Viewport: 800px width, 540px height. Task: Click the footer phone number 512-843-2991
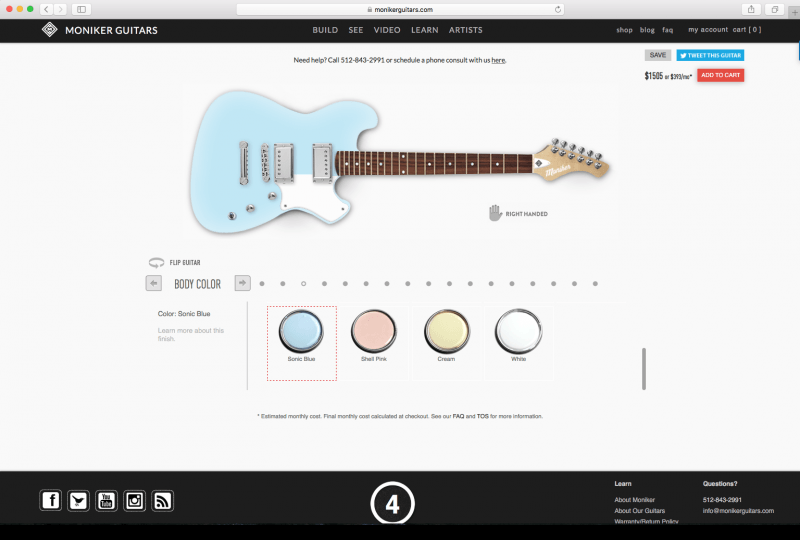coord(722,500)
